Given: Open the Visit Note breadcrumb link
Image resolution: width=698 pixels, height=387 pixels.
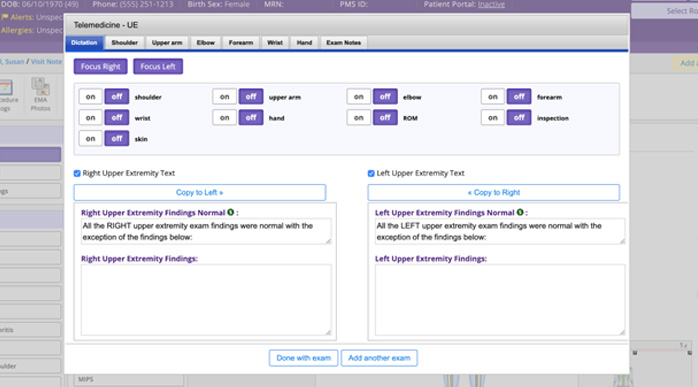Looking at the screenshot, I should click(46, 61).
